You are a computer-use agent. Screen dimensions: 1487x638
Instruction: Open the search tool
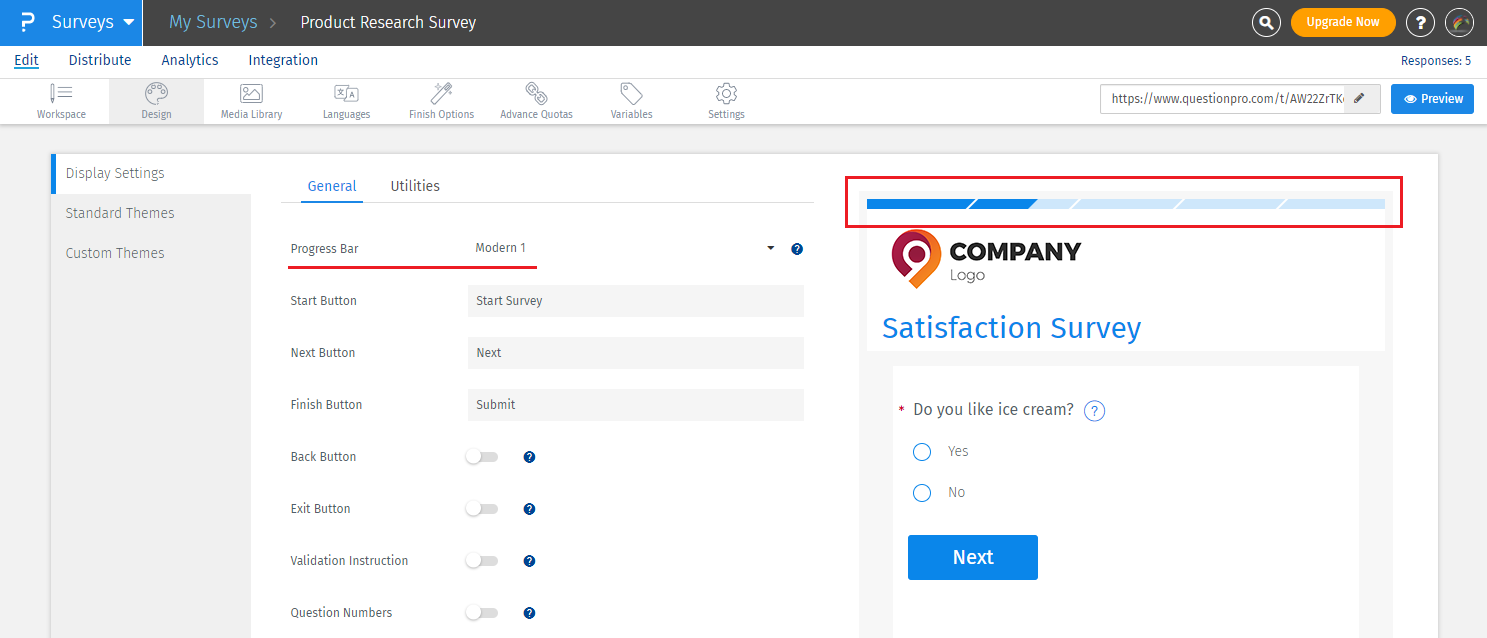pos(1266,22)
